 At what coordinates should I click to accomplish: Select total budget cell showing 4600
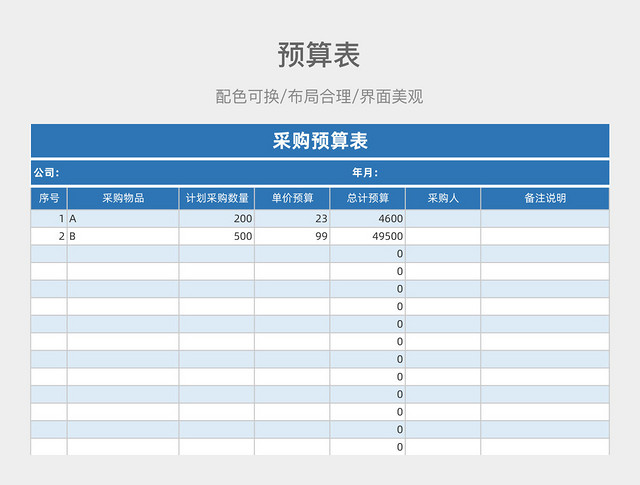367,219
